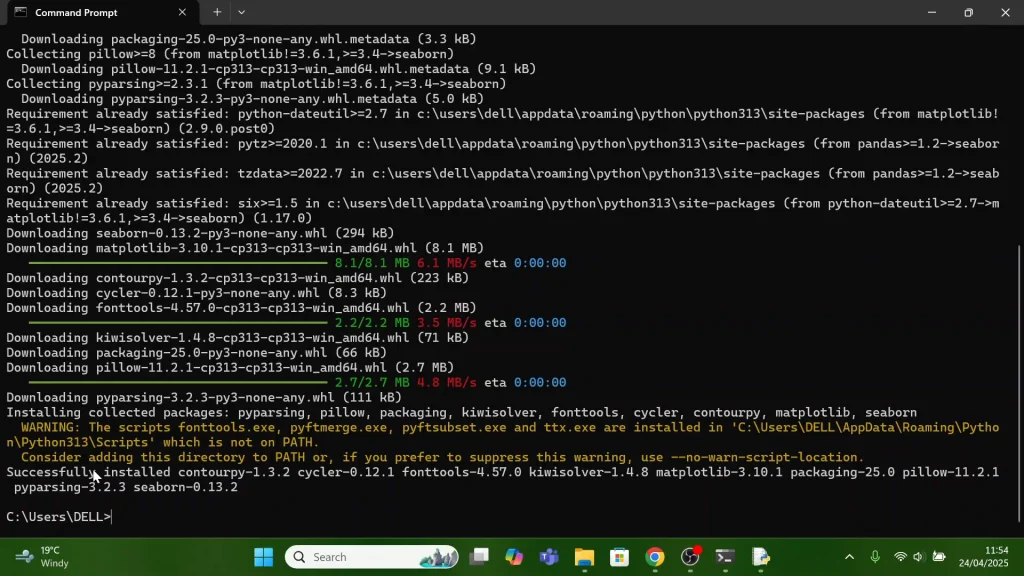Click 'Collecting pillow>=8' line
The image size is (1024, 576).
(x=230, y=54)
